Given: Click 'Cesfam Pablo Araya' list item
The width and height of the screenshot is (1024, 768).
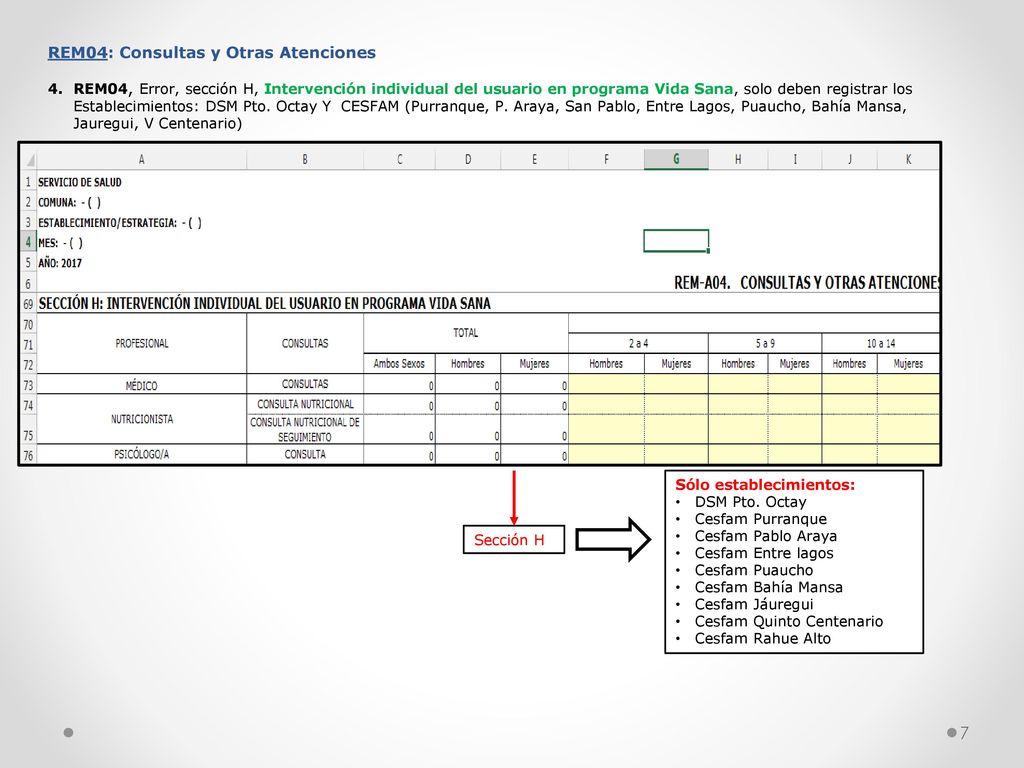Looking at the screenshot, I should [765, 536].
